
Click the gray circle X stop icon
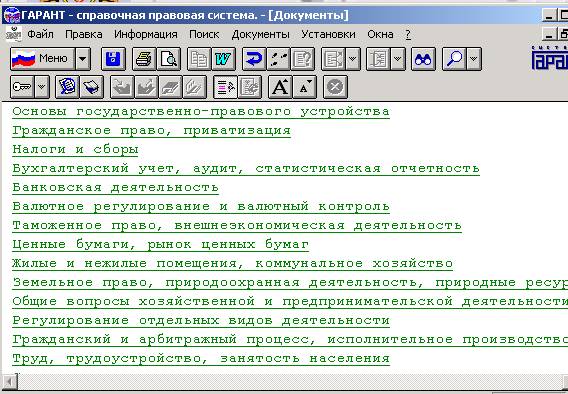335,87
